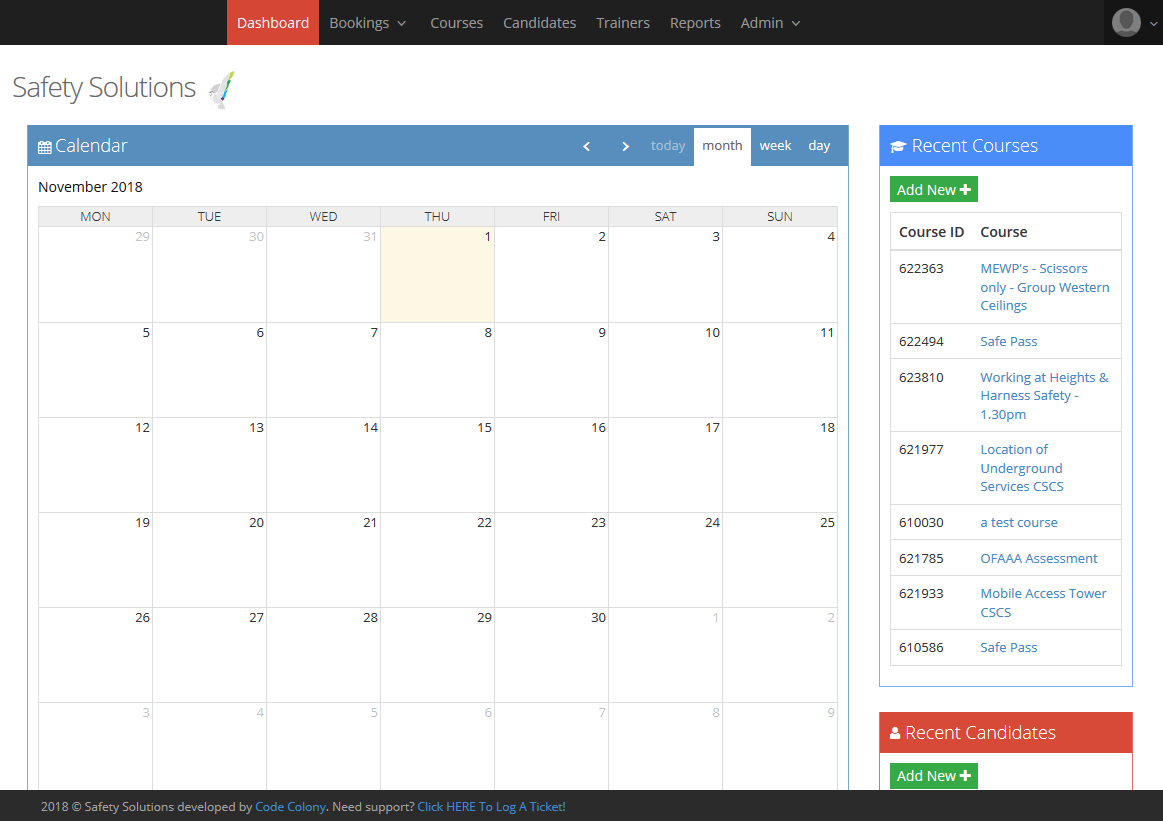Image resolution: width=1163 pixels, height=821 pixels.
Task: Click HERE To Log A Ticket link
Action: coord(491,806)
